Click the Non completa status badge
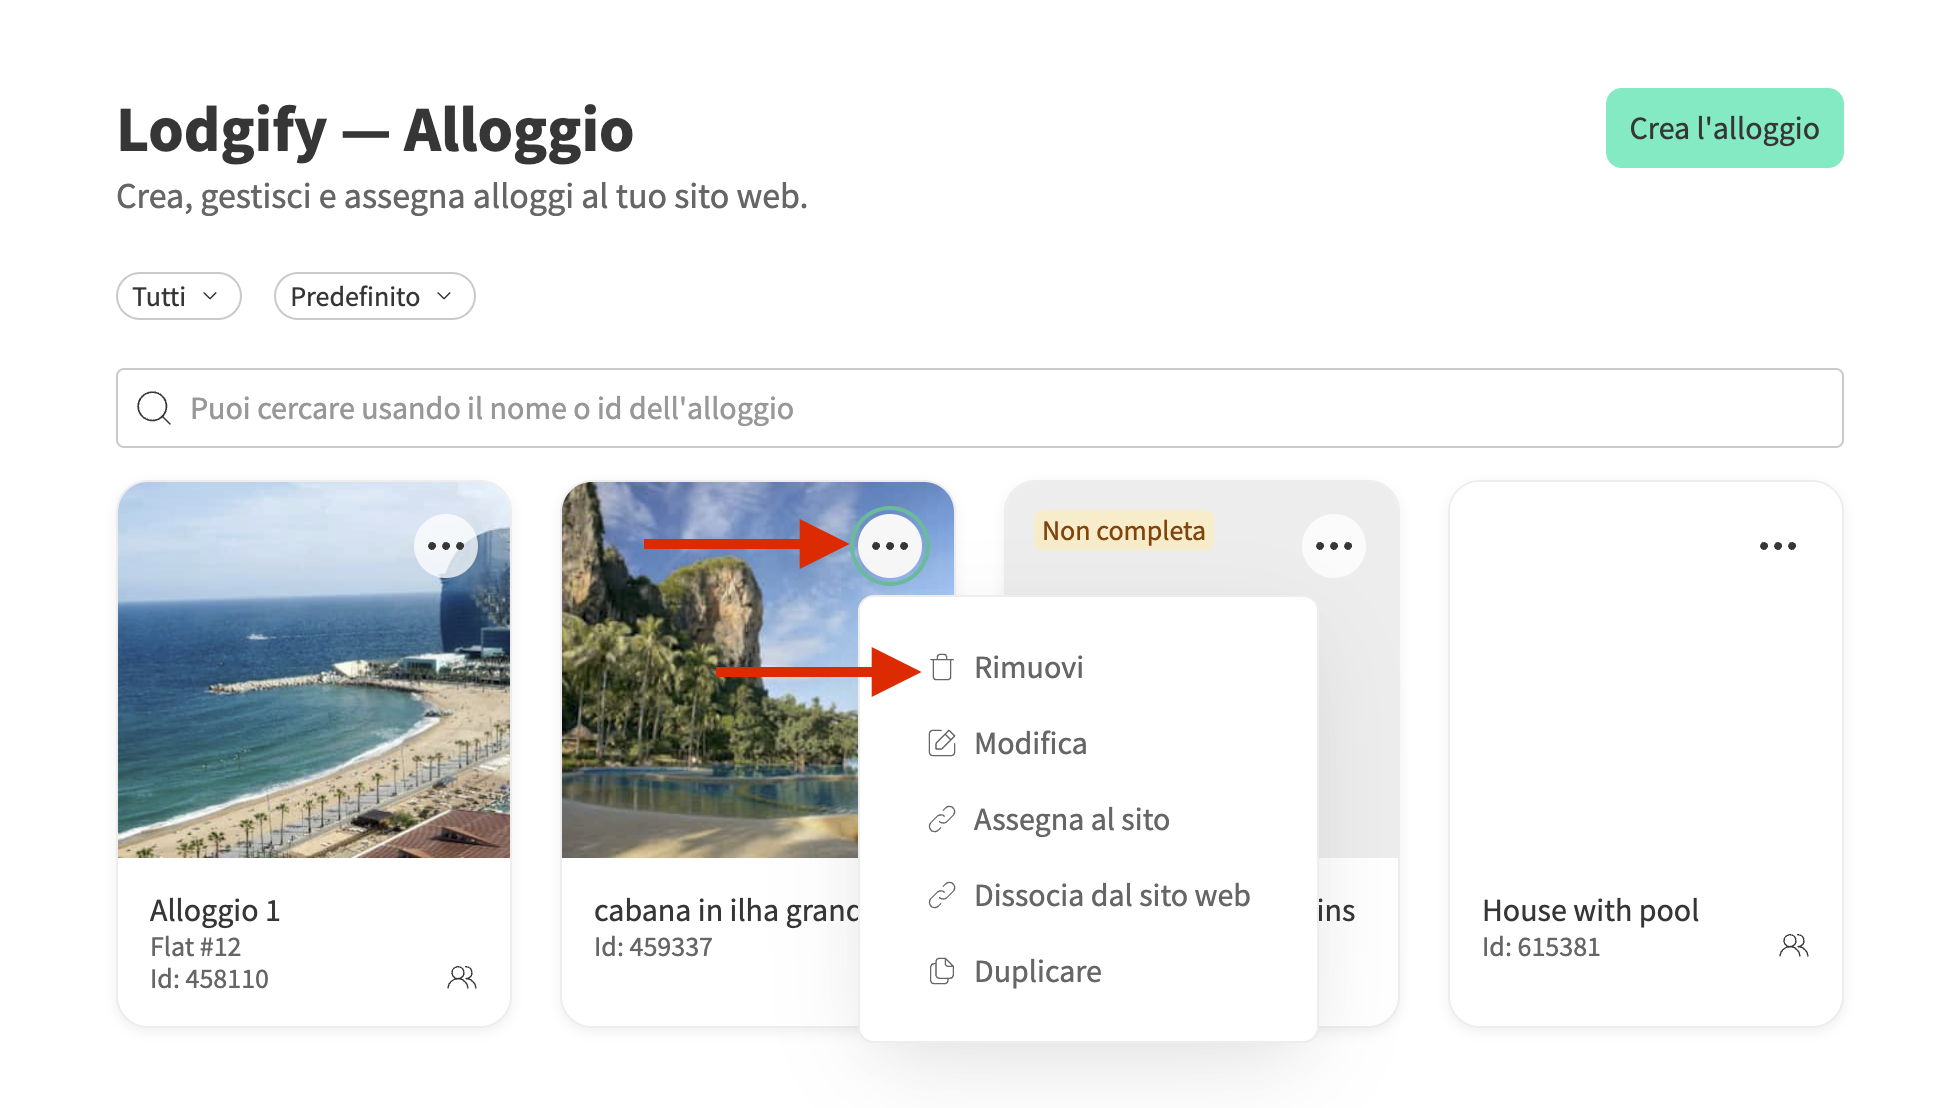This screenshot has width=1944, height=1108. pyautogui.click(x=1123, y=531)
